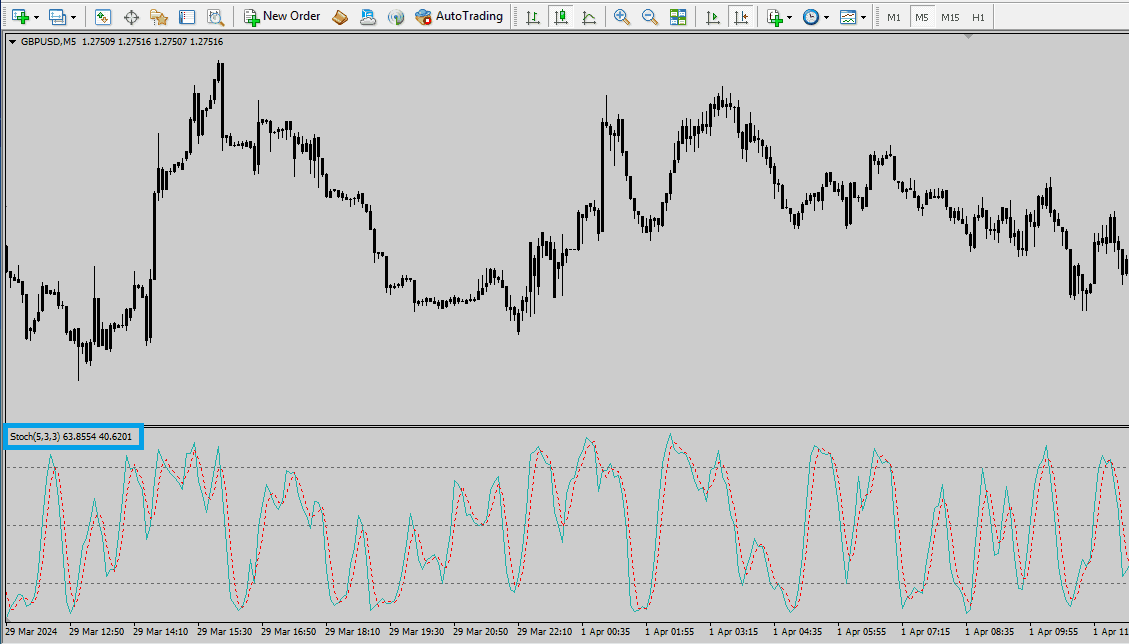Switch chart to bar chart mode
1129x644 pixels.
[533, 17]
